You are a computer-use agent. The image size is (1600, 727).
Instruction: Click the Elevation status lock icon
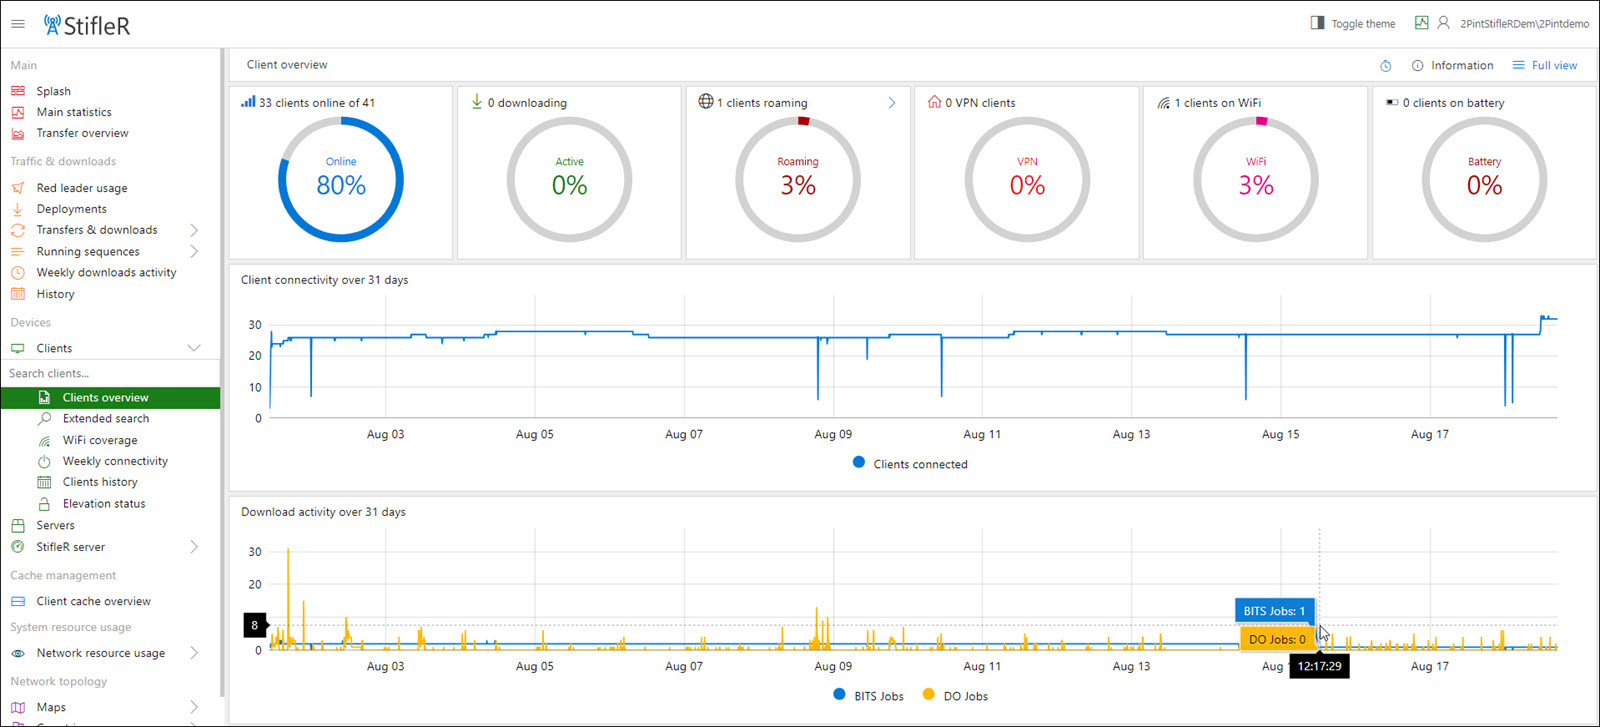(44, 504)
